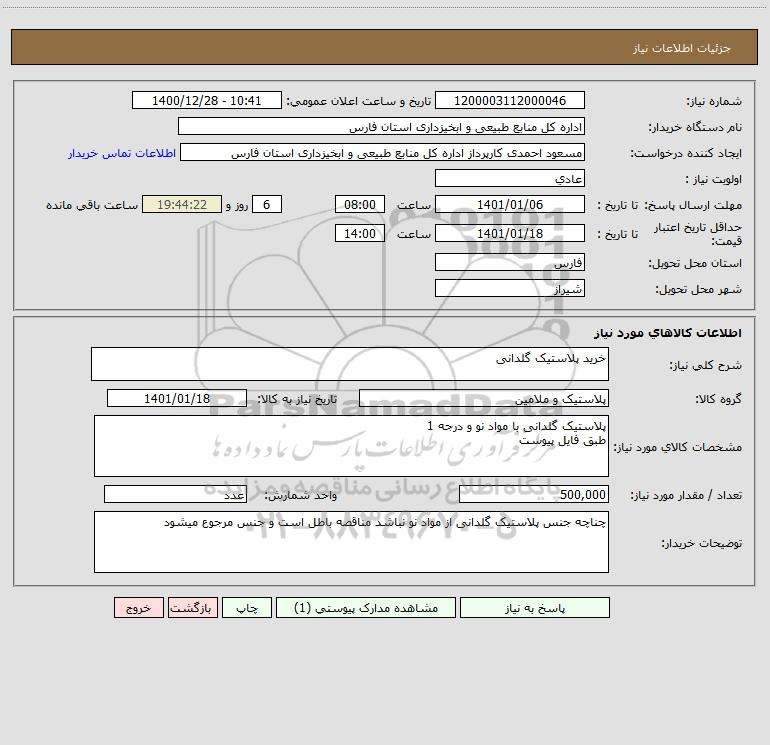The width and height of the screenshot is (770, 745).
Task: Click the 'جزئیات اطلاعات نیاز' header title
Action: point(682,48)
